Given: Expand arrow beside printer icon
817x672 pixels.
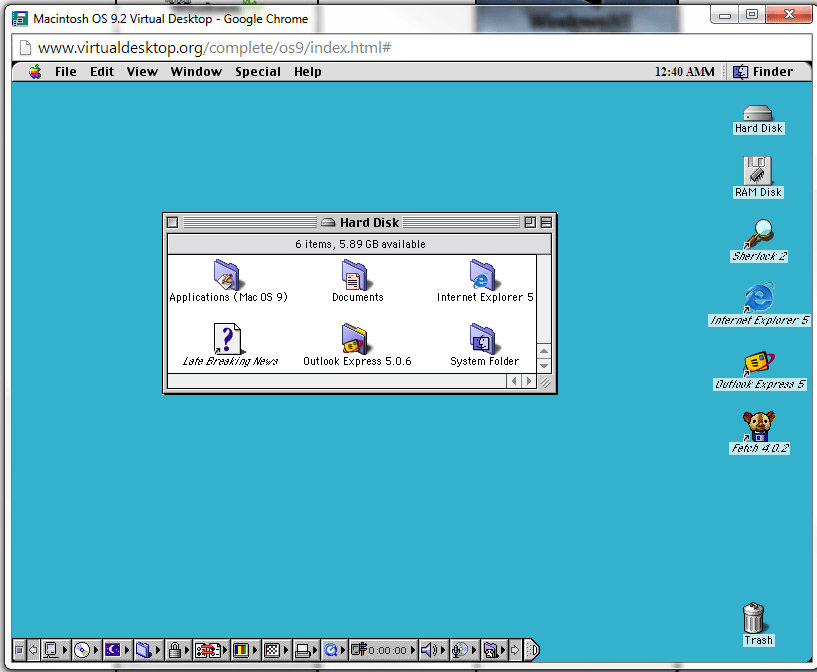Looking at the screenshot, I should pos(315,650).
